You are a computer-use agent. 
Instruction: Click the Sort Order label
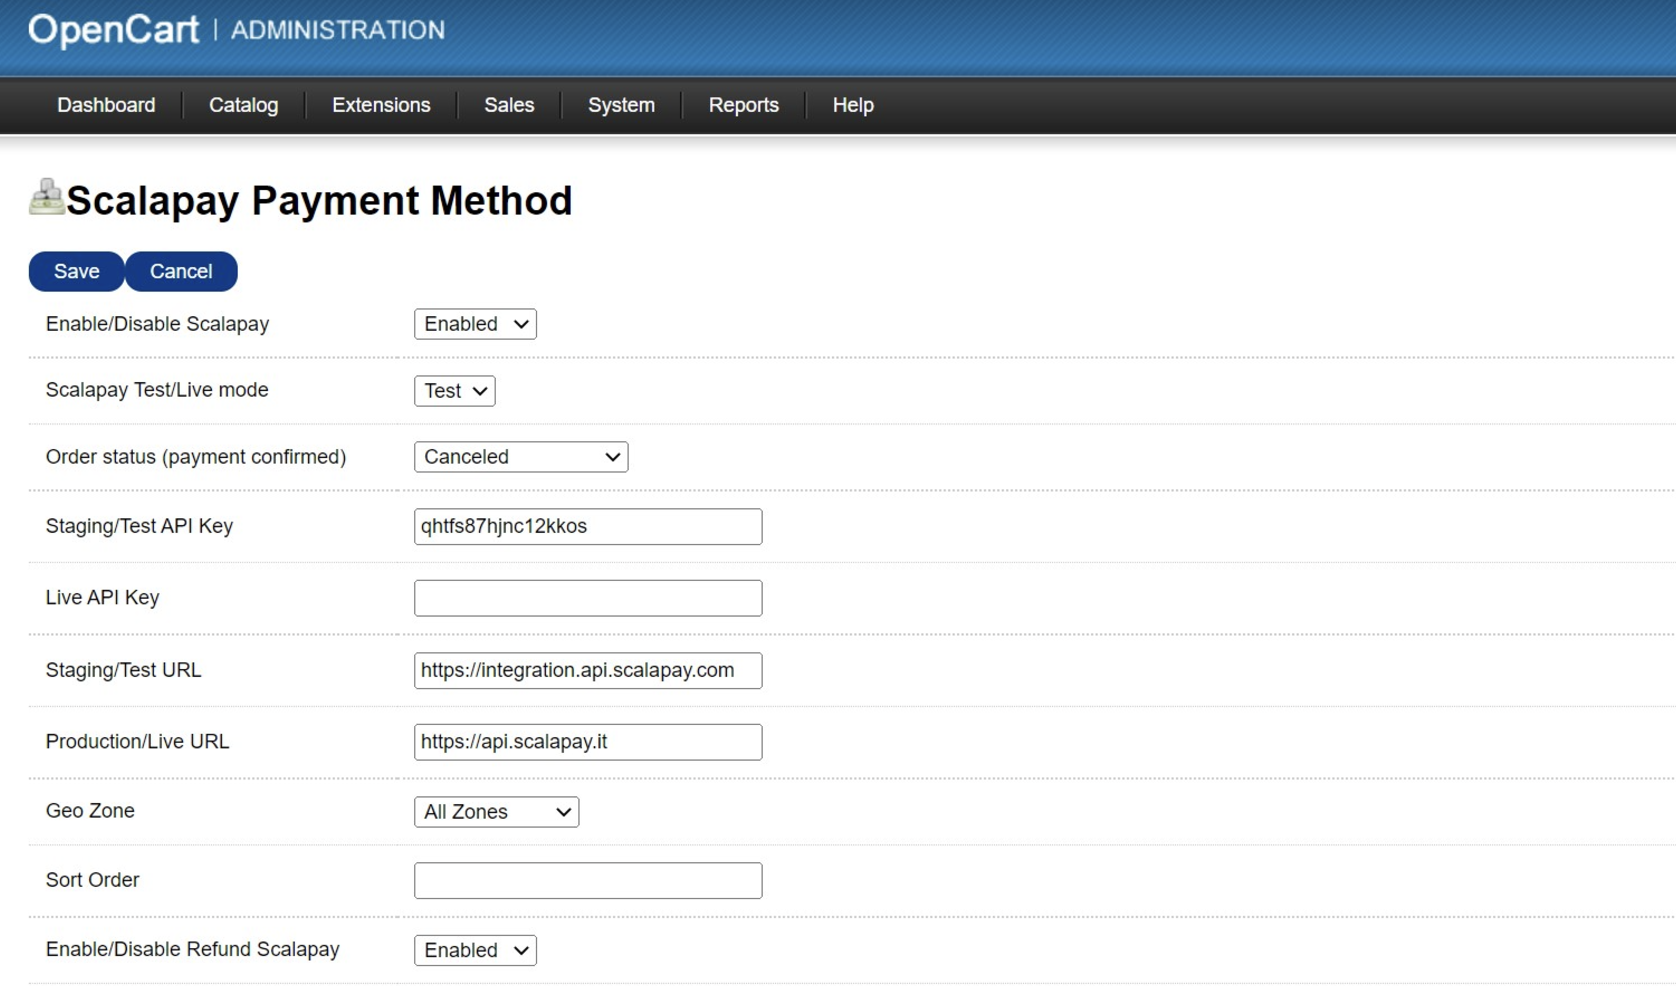(92, 880)
